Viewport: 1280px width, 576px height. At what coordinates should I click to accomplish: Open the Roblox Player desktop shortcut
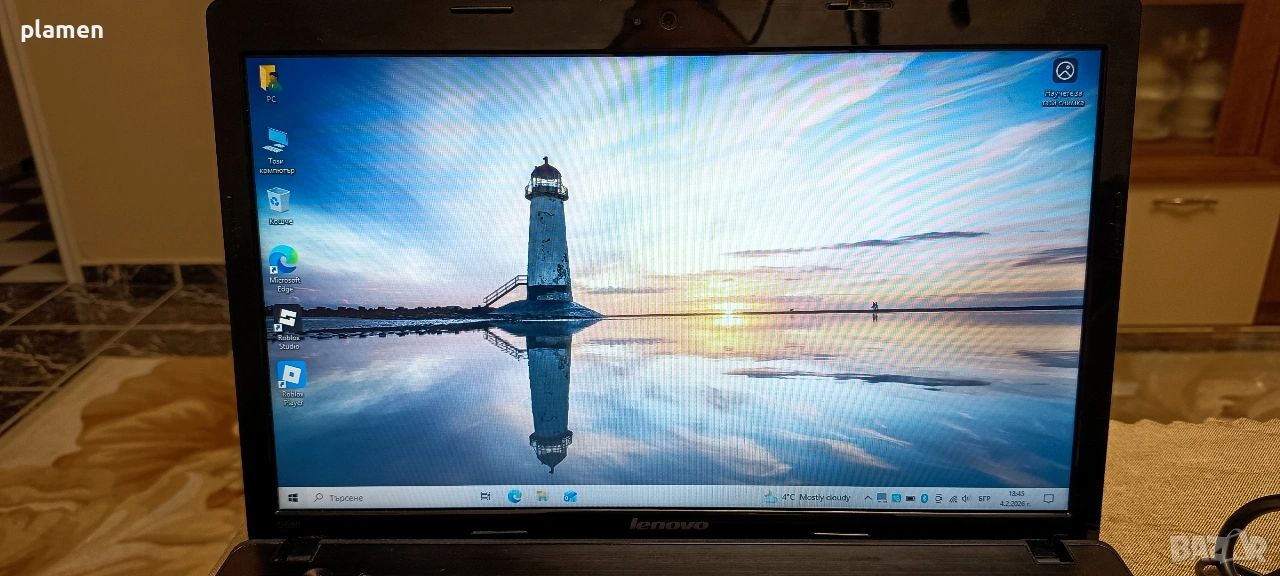[x=291, y=375]
